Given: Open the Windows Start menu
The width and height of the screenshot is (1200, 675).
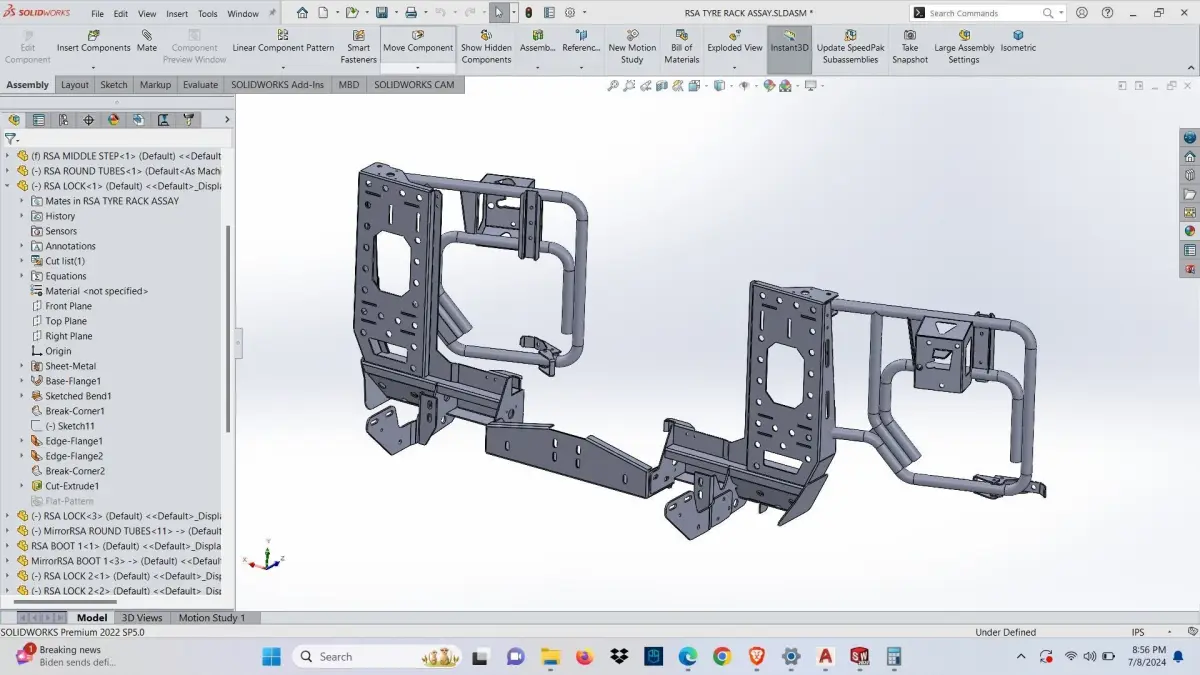Looking at the screenshot, I should [271, 656].
